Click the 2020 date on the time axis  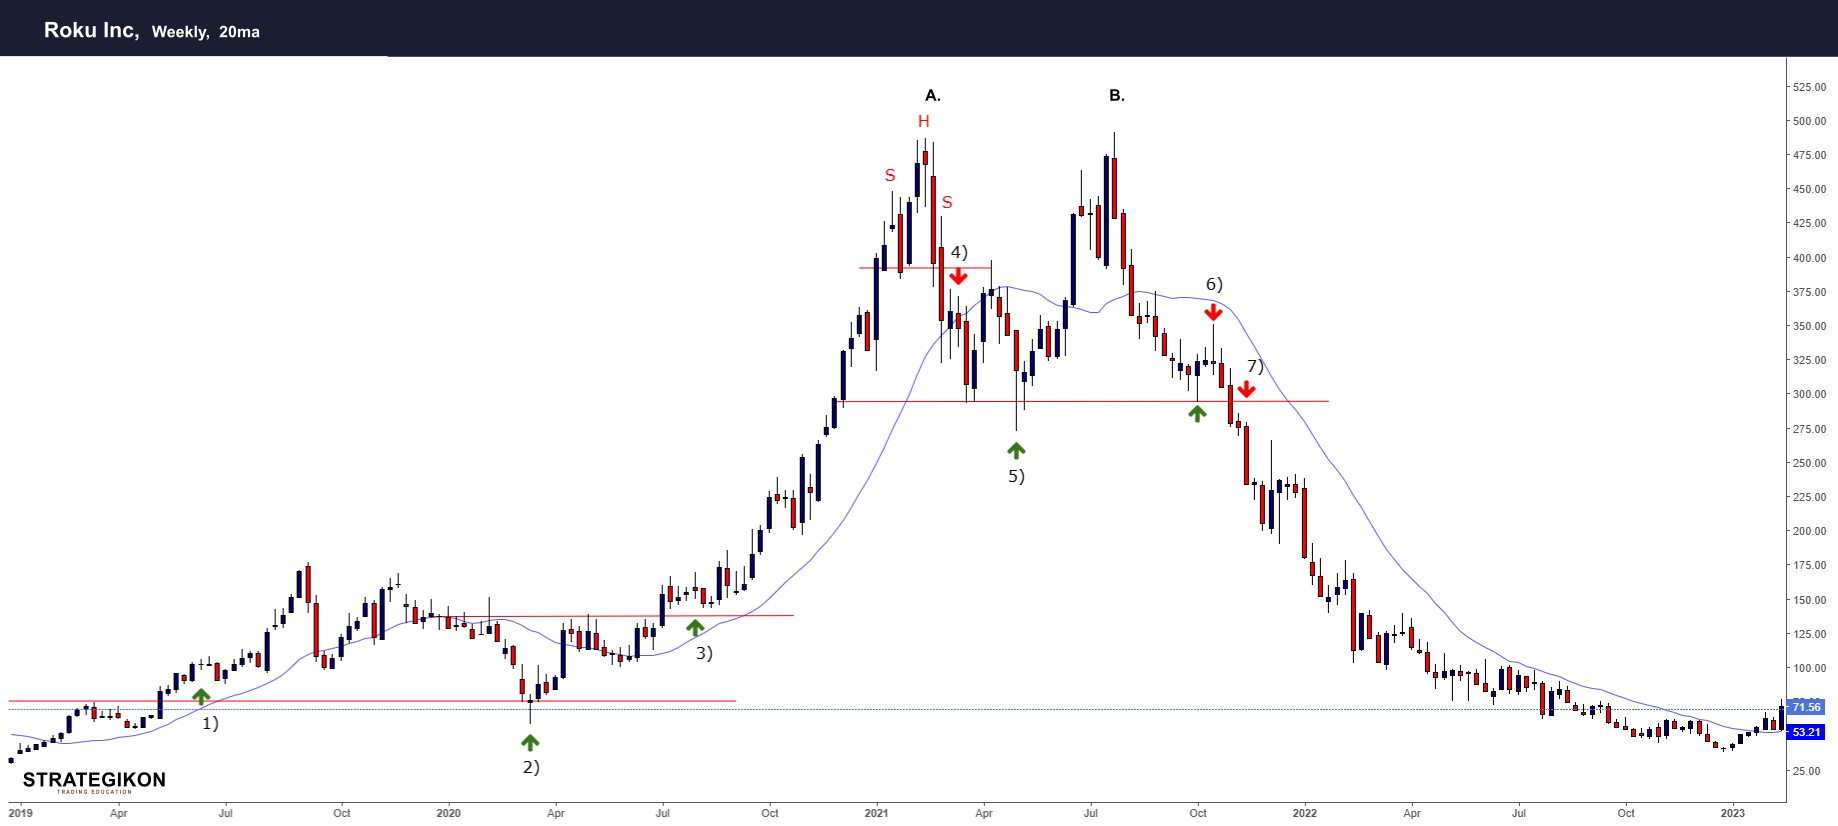pyautogui.click(x=448, y=813)
